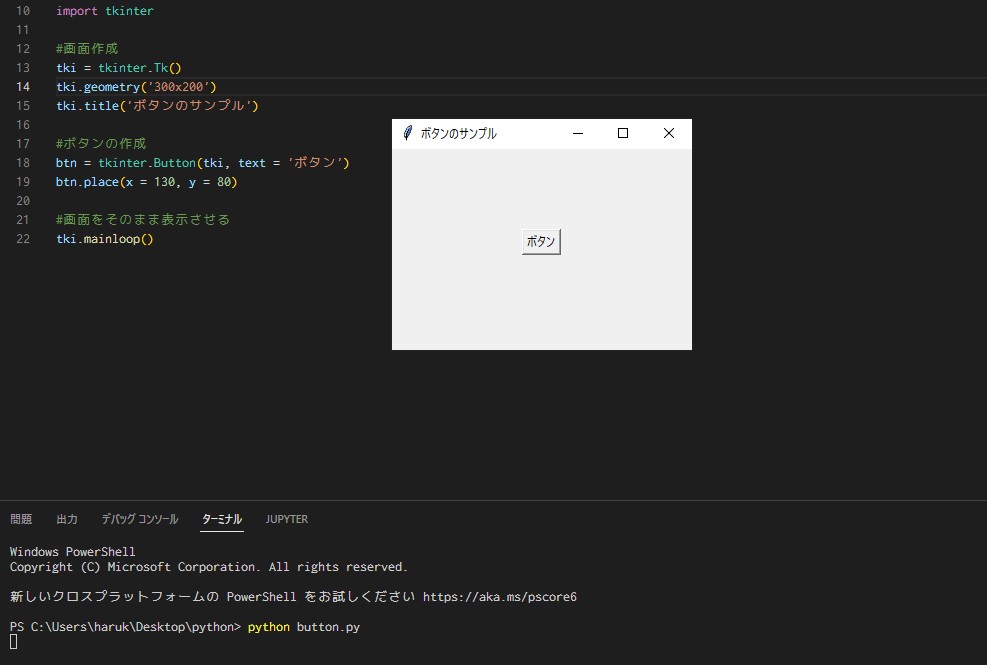The image size is (987, 665).
Task: Click the Microsoft Corporation copyright line
Action: coord(208,567)
